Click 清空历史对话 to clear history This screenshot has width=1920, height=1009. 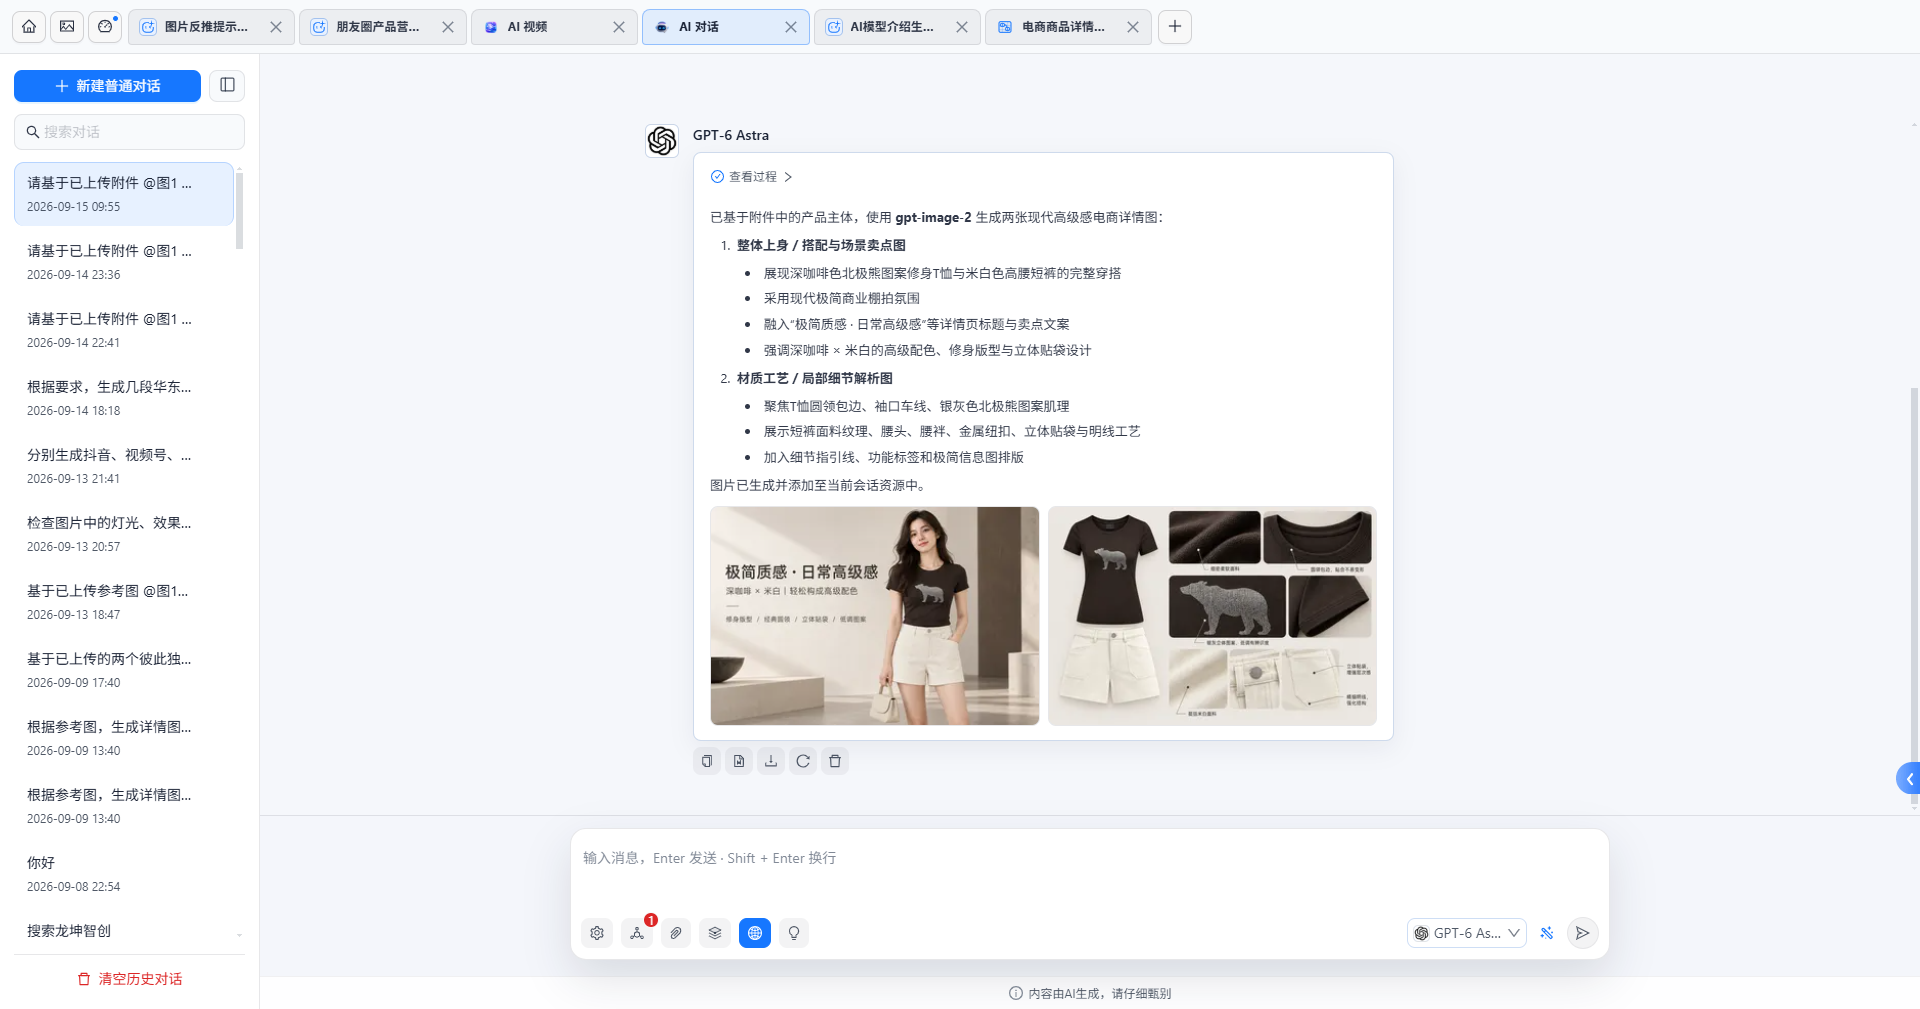point(130,979)
